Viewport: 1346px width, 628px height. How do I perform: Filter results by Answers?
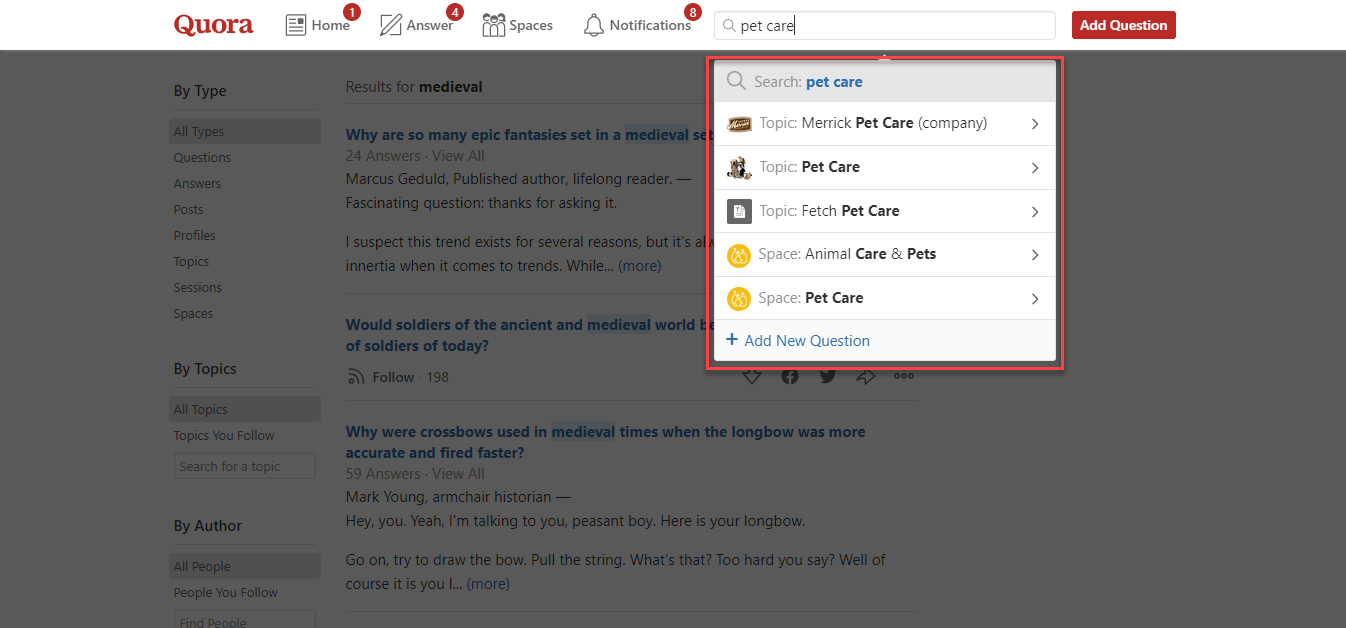tap(197, 183)
